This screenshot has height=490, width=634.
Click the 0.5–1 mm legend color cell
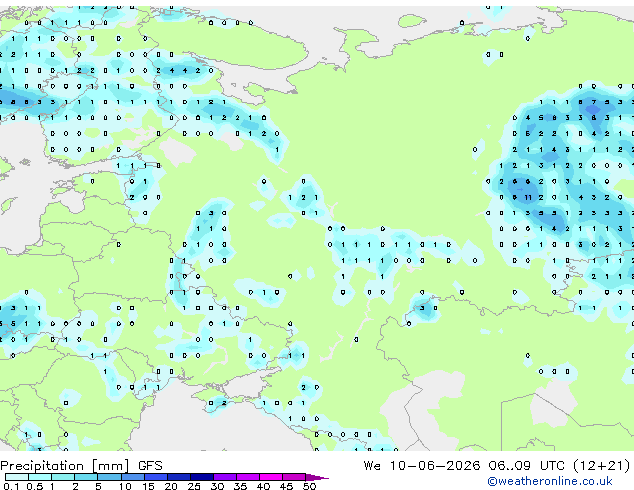[40, 477]
